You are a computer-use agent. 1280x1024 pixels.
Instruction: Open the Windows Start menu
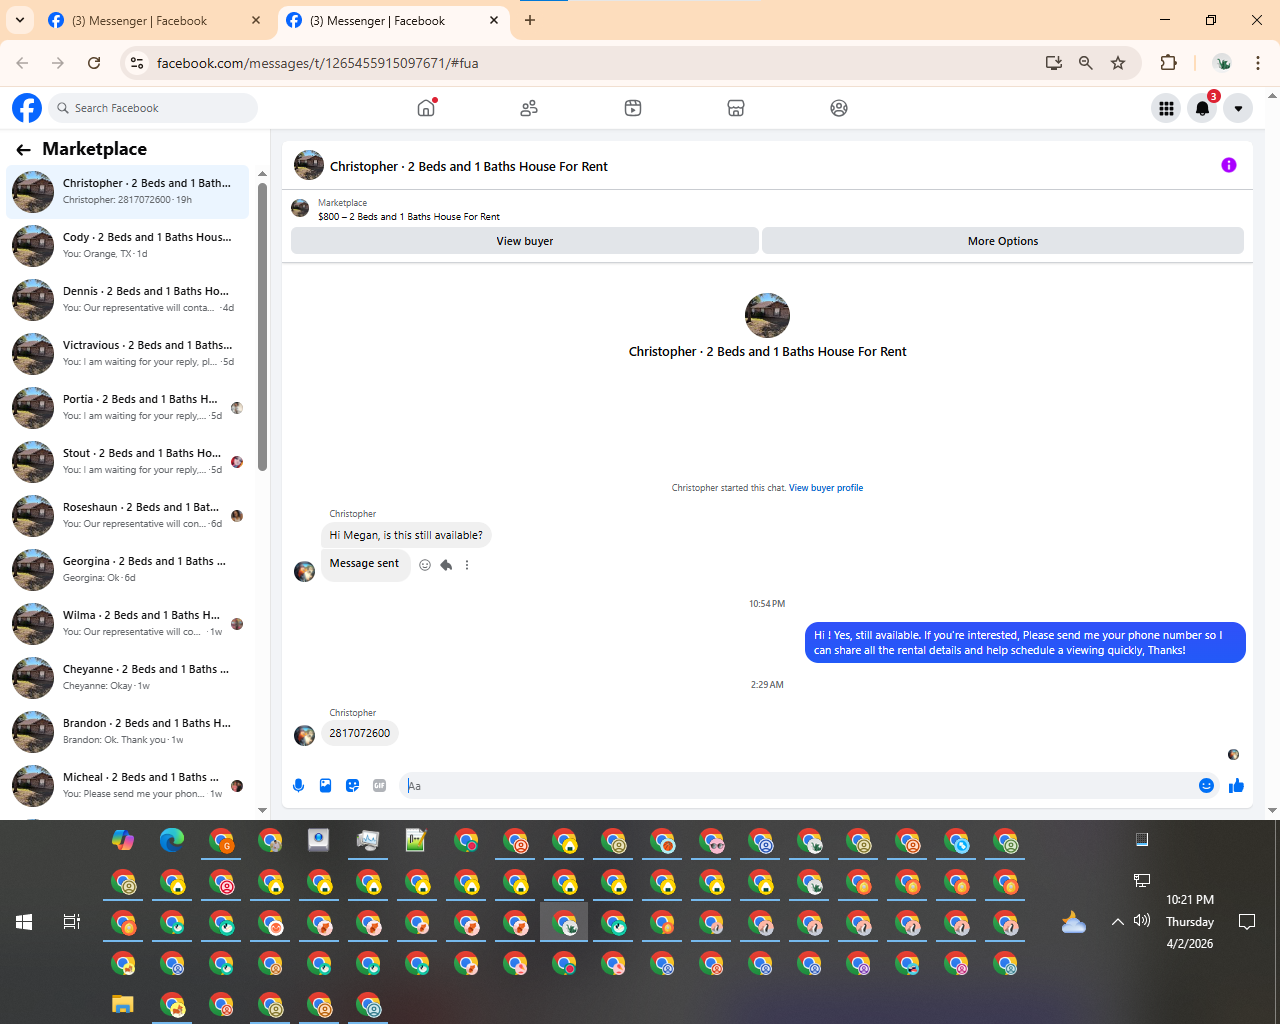pyautogui.click(x=24, y=922)
